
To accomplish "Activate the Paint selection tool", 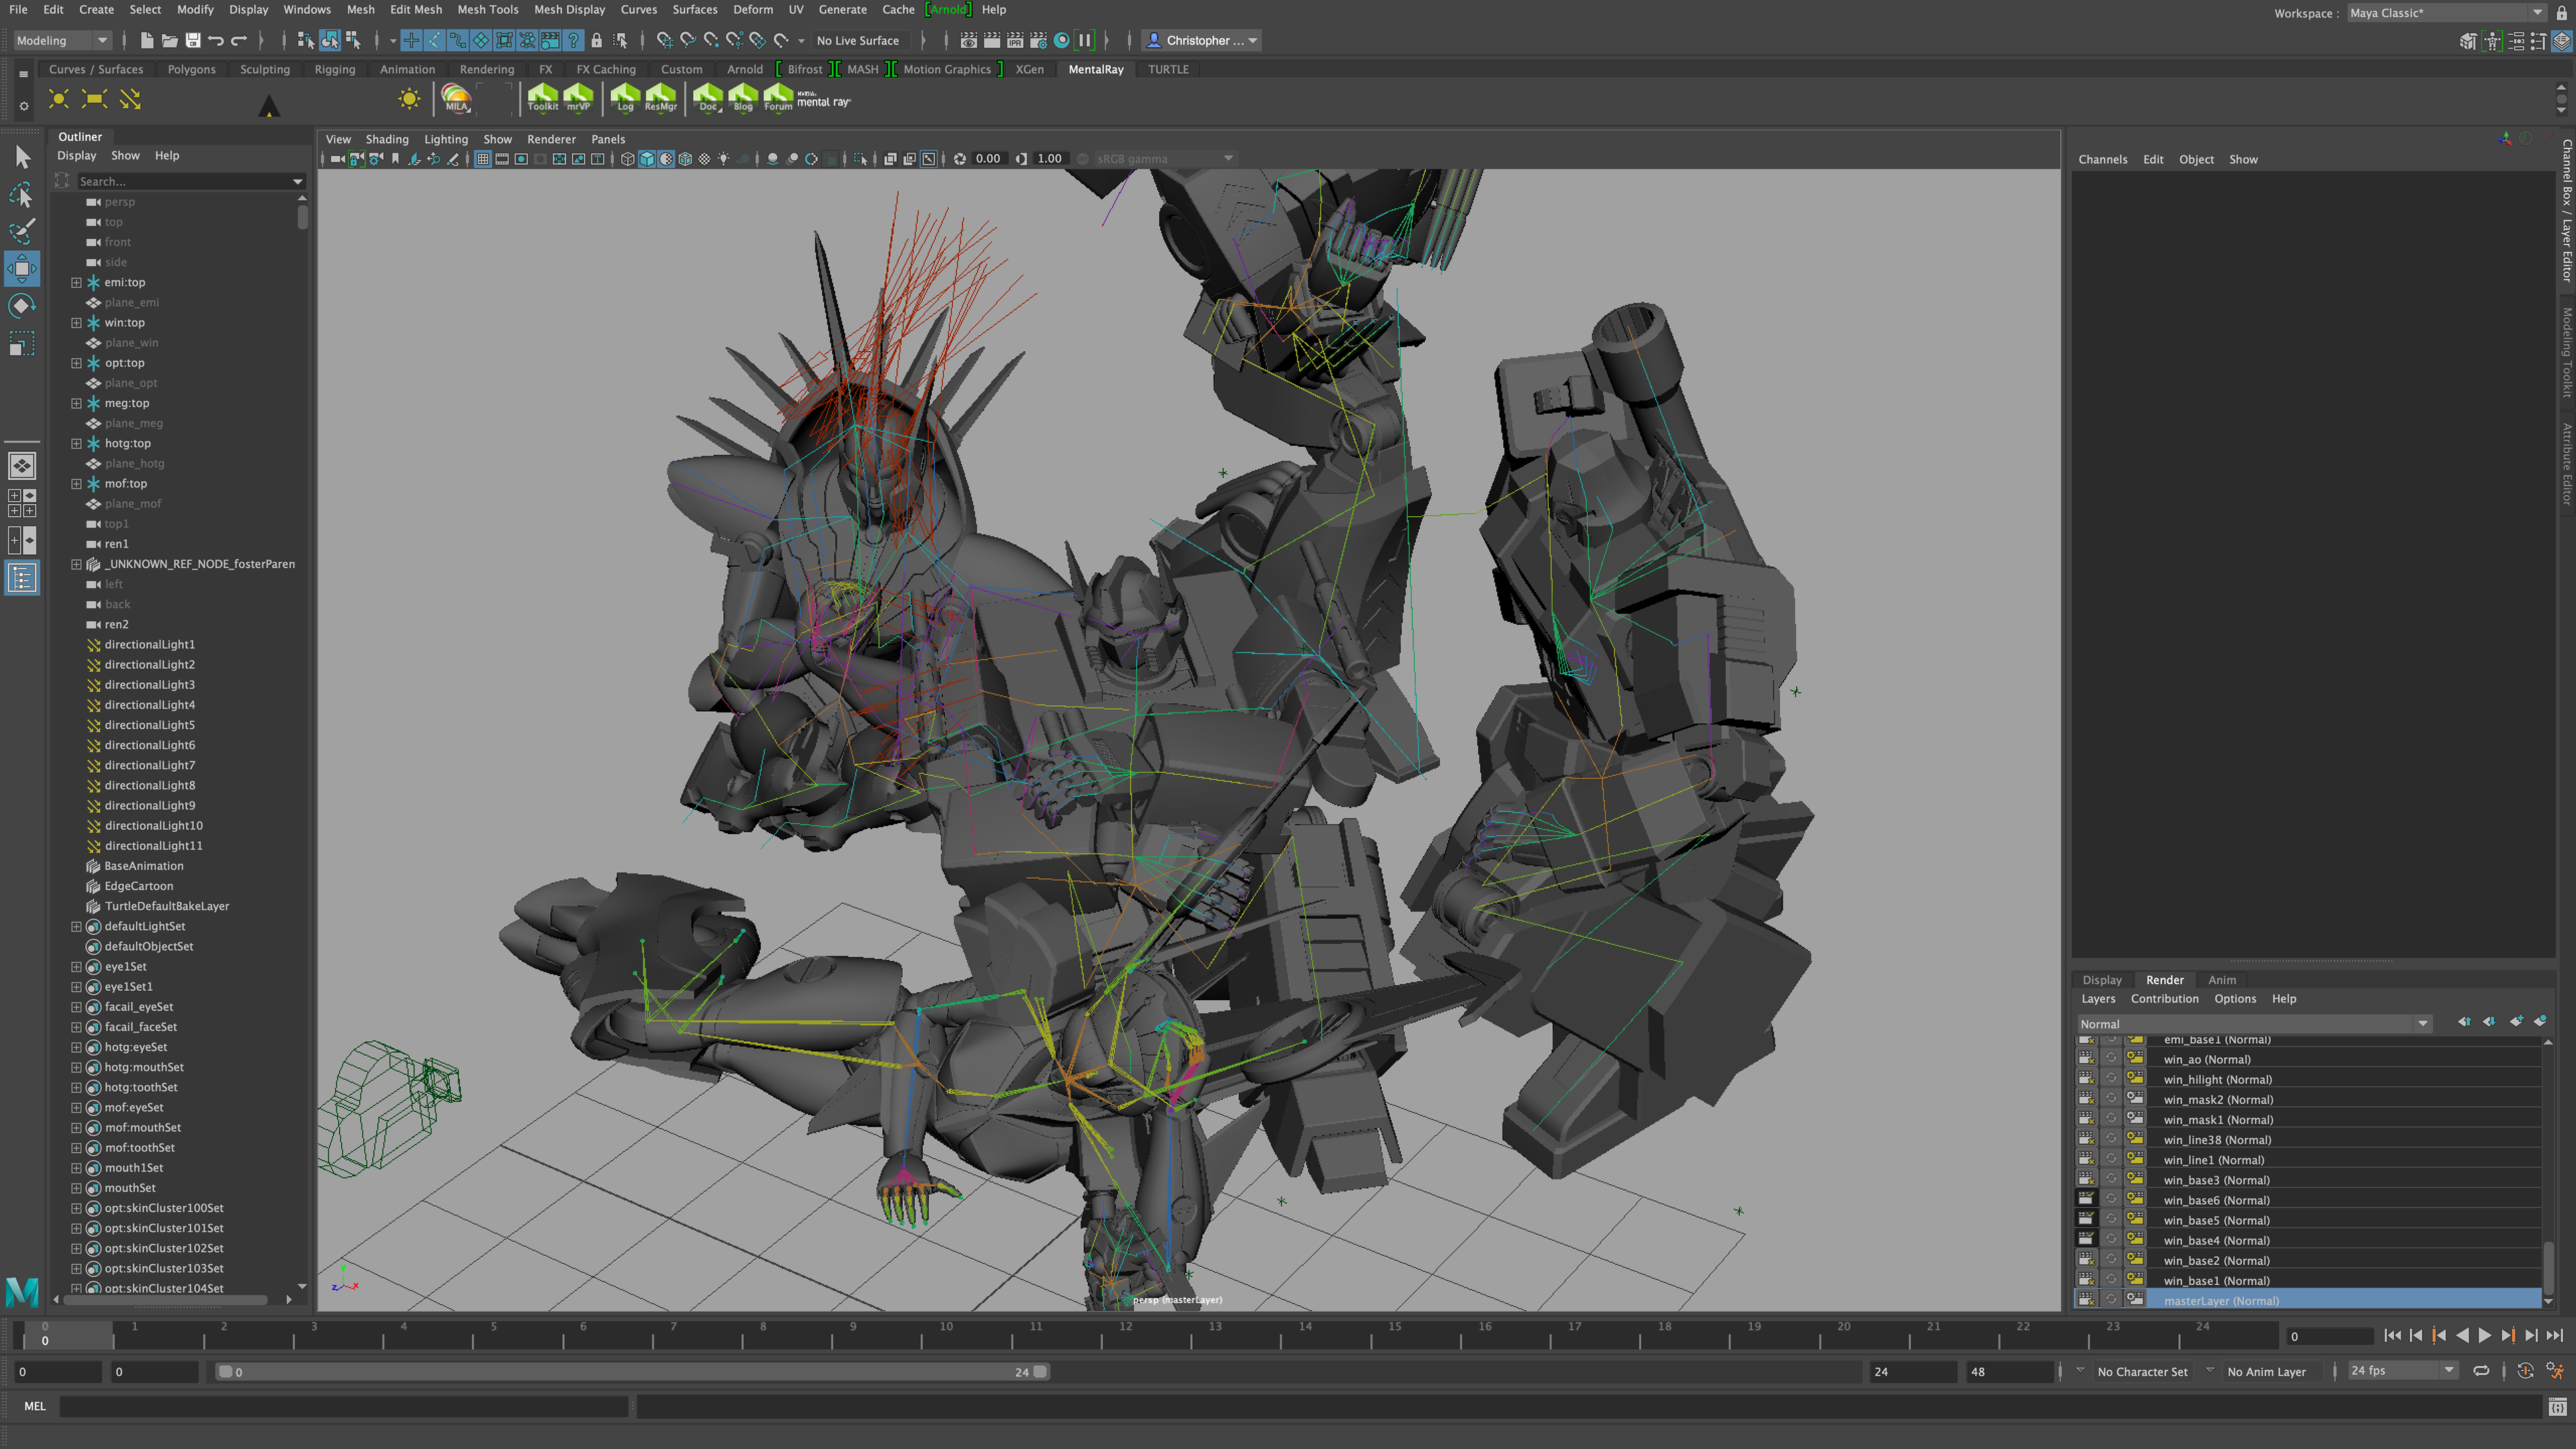I will 21,231.
